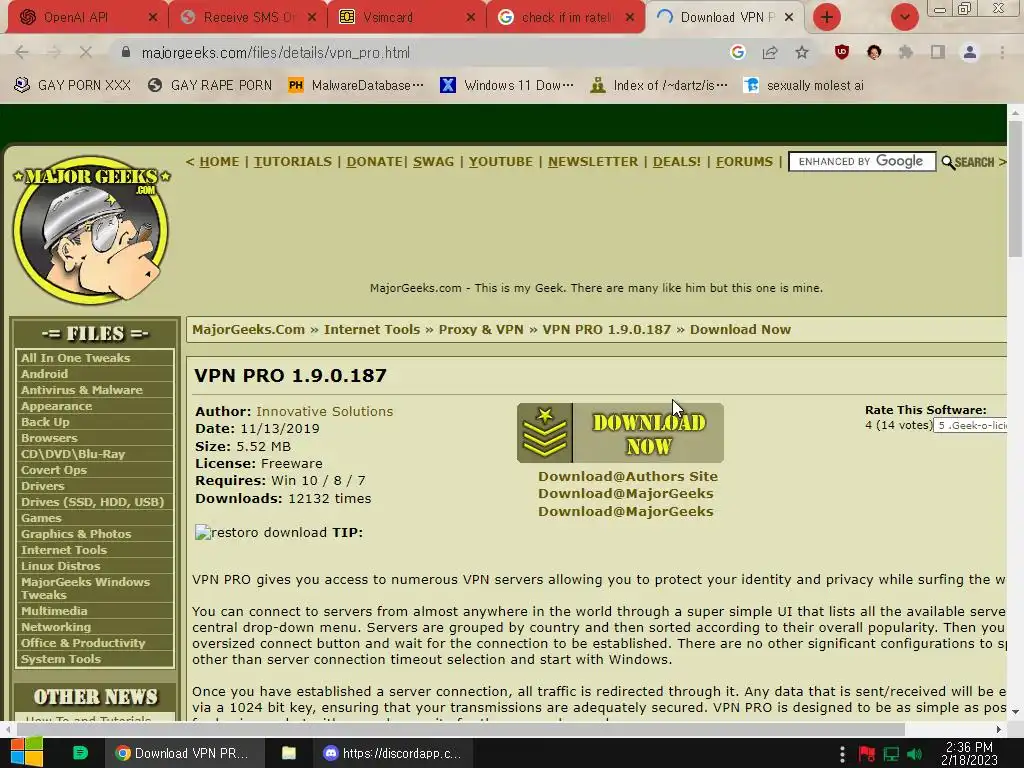Open the uBlock Origin extension icon
Screen dimensions: 1024x768
coord(842,52)
